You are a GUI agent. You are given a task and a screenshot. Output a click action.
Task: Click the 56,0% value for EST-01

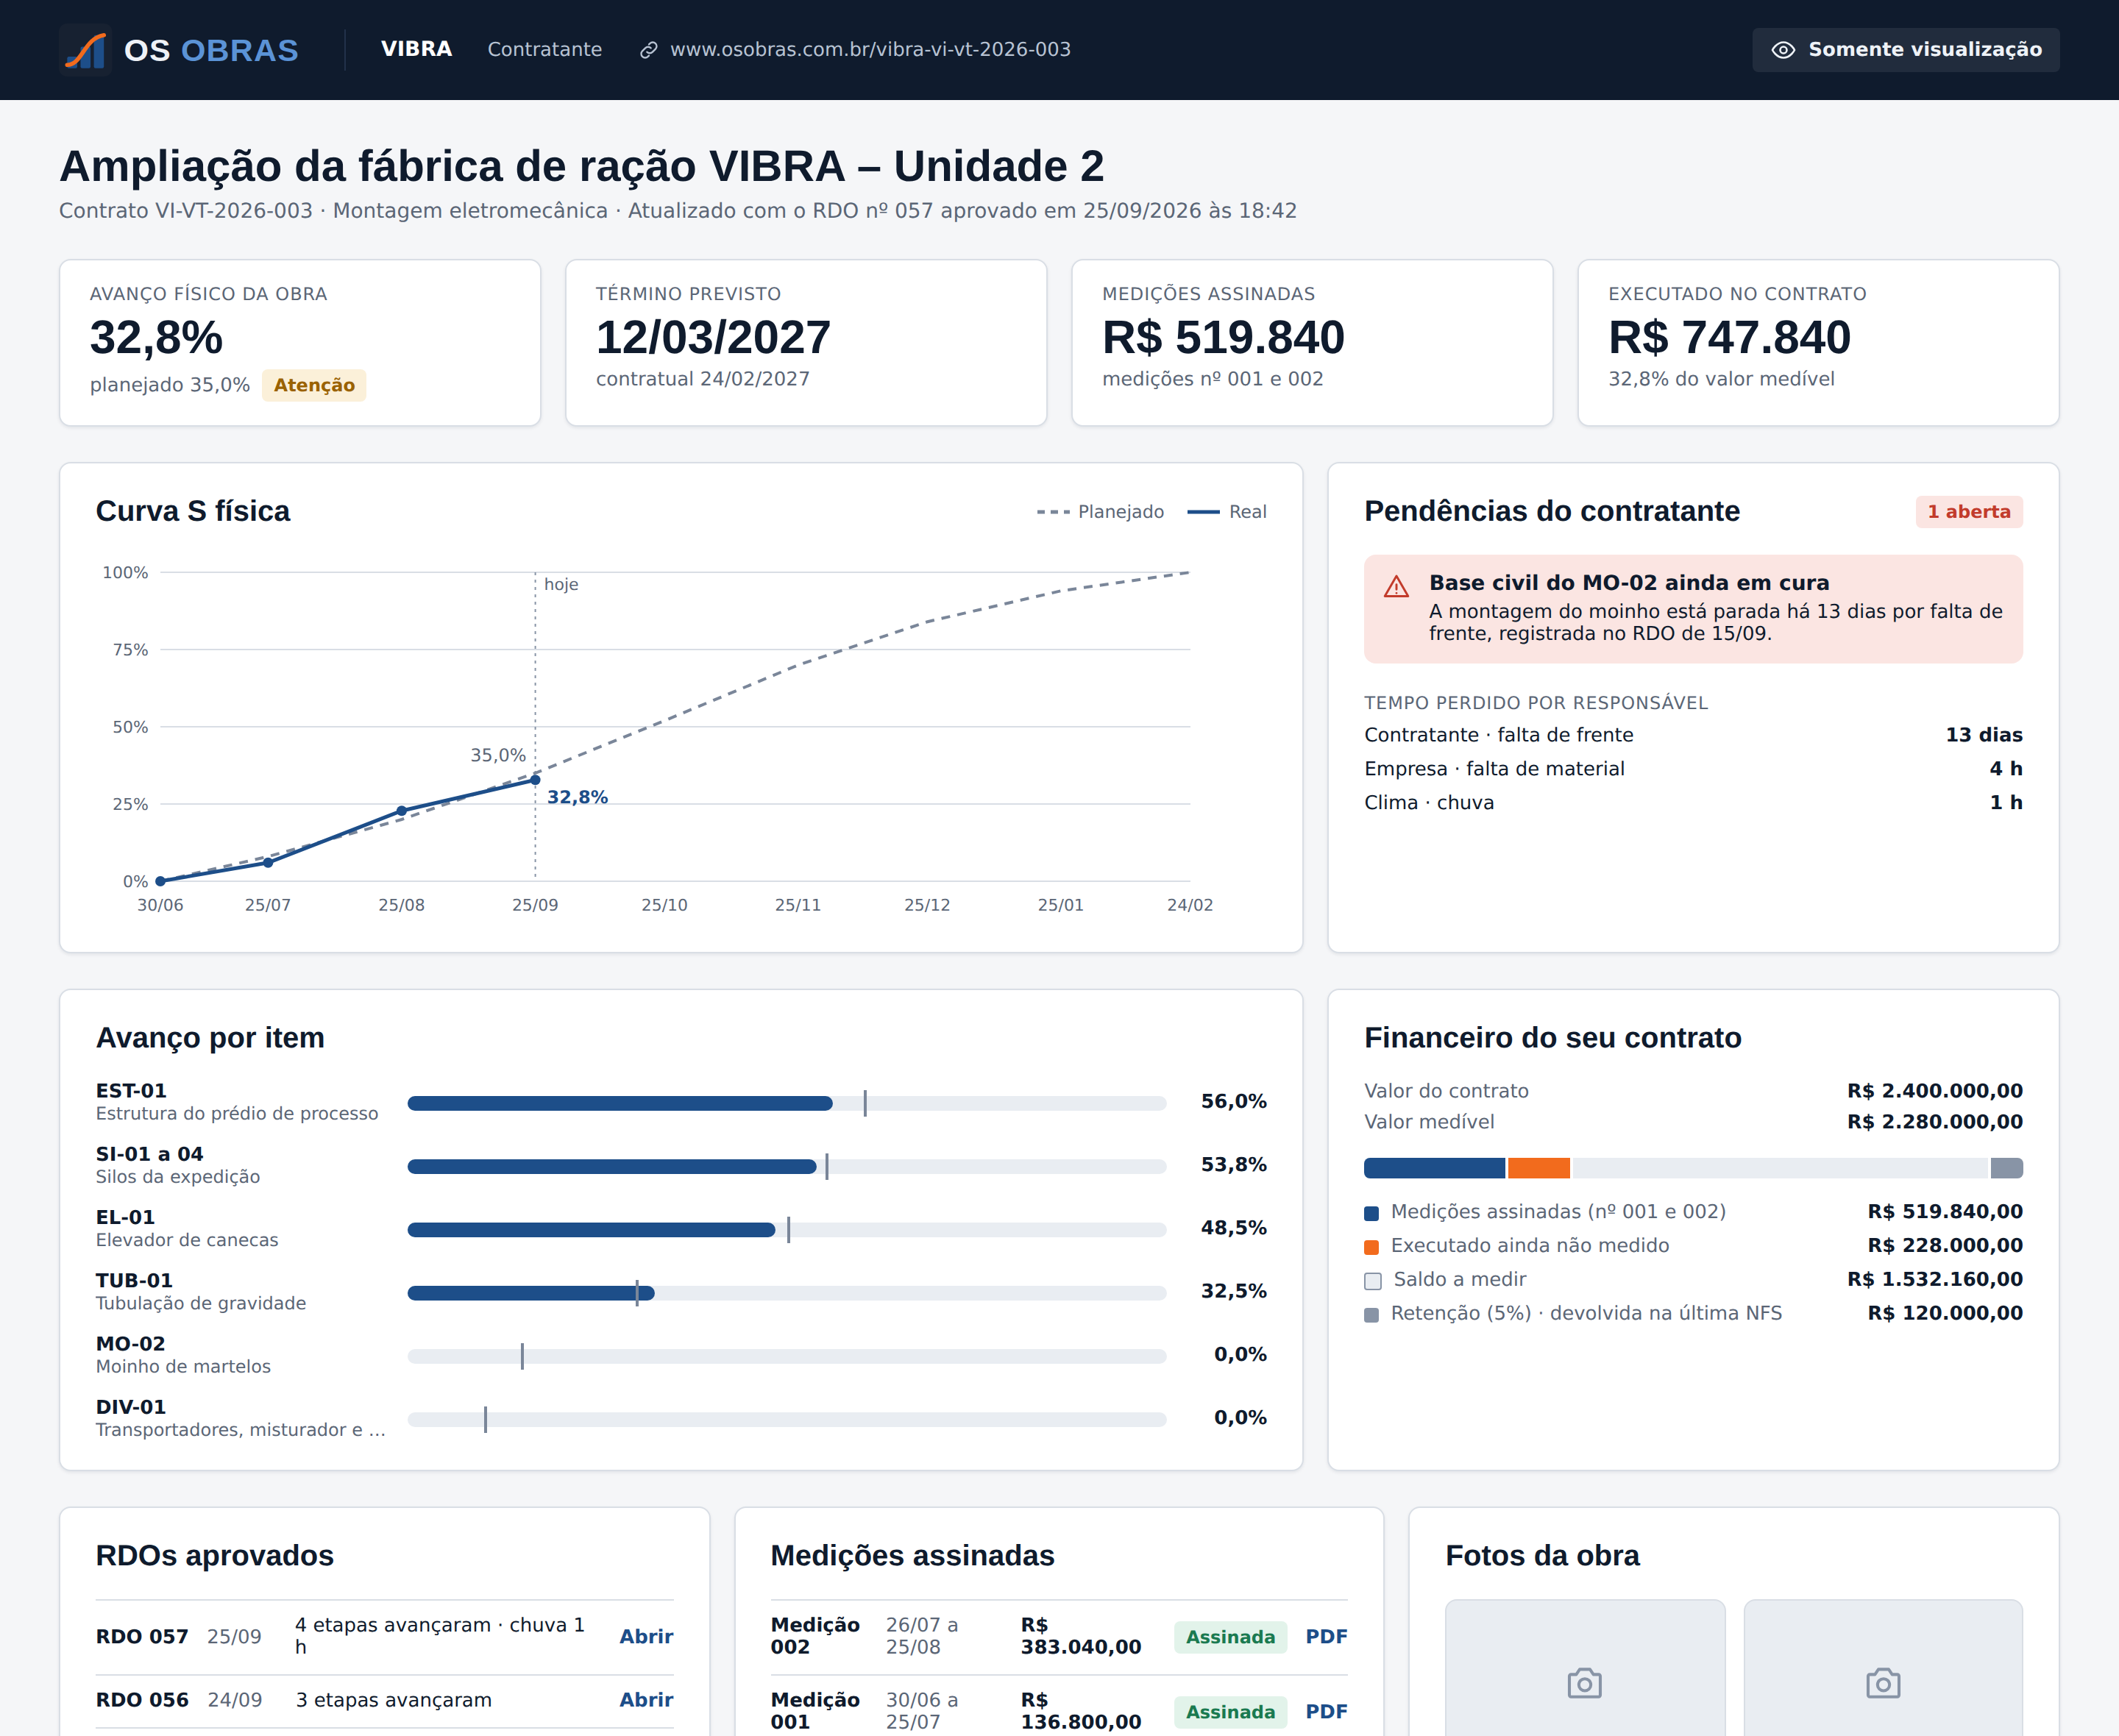(1233, 1101)
